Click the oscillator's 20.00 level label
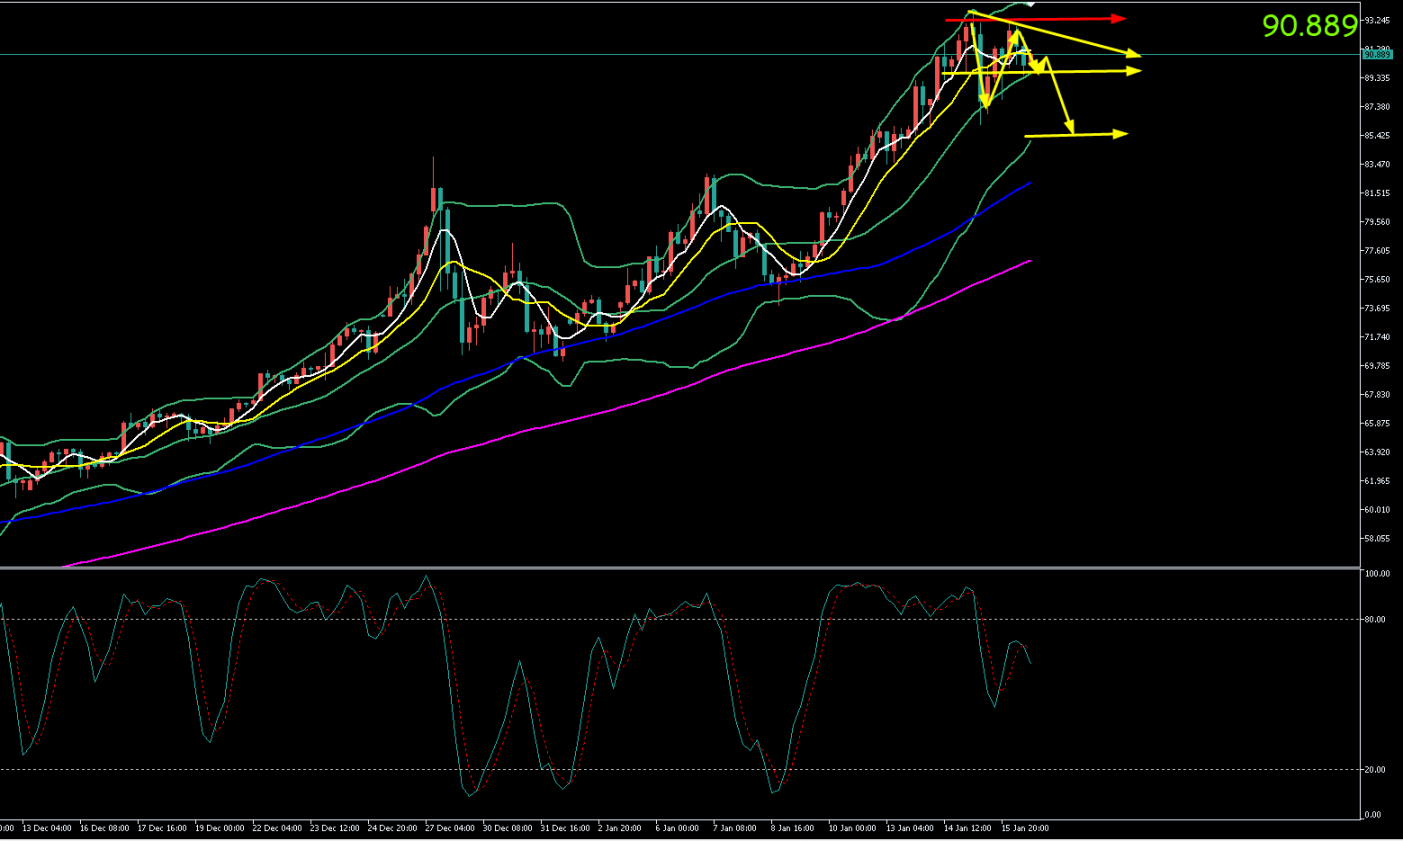Viewport: 1403px width, 841px height. (x=1375, y=770)
